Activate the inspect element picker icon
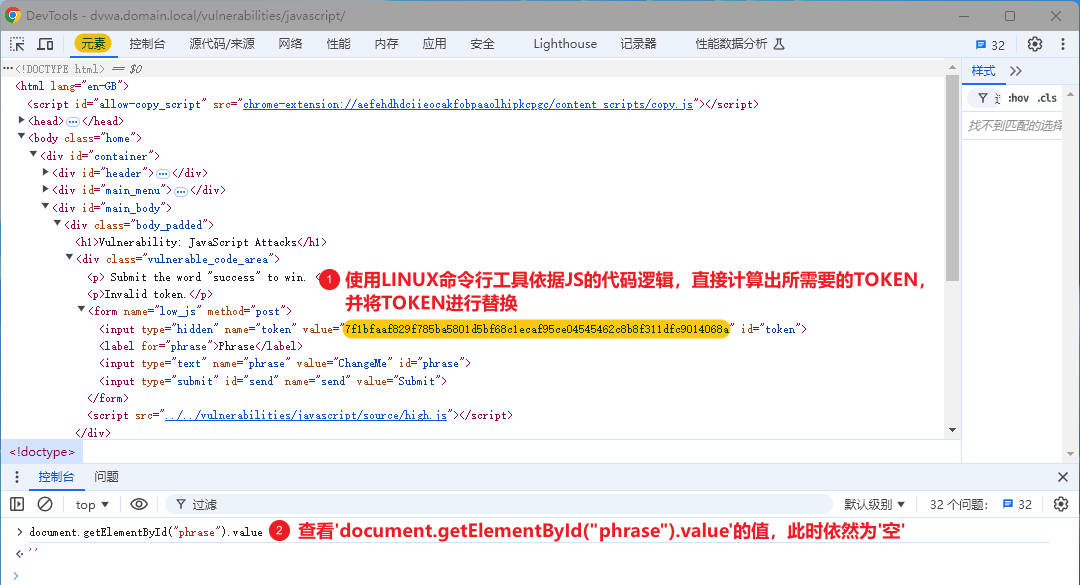This screenshot has height=585, width=1080. point(17,44)
